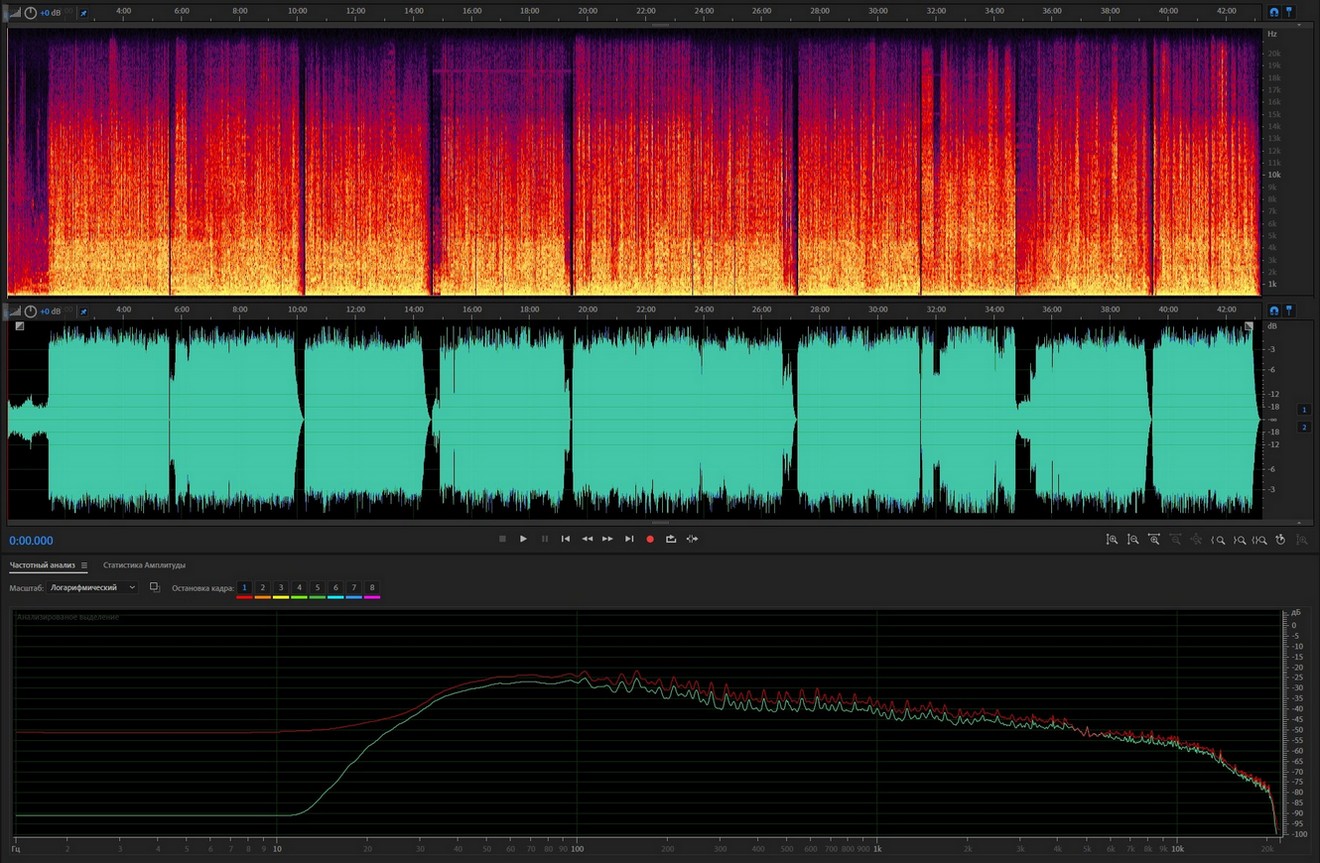Click 20:00 on spectral display time ruler
The height and width of the screenshot is (863, 1320).
point(588,11)
